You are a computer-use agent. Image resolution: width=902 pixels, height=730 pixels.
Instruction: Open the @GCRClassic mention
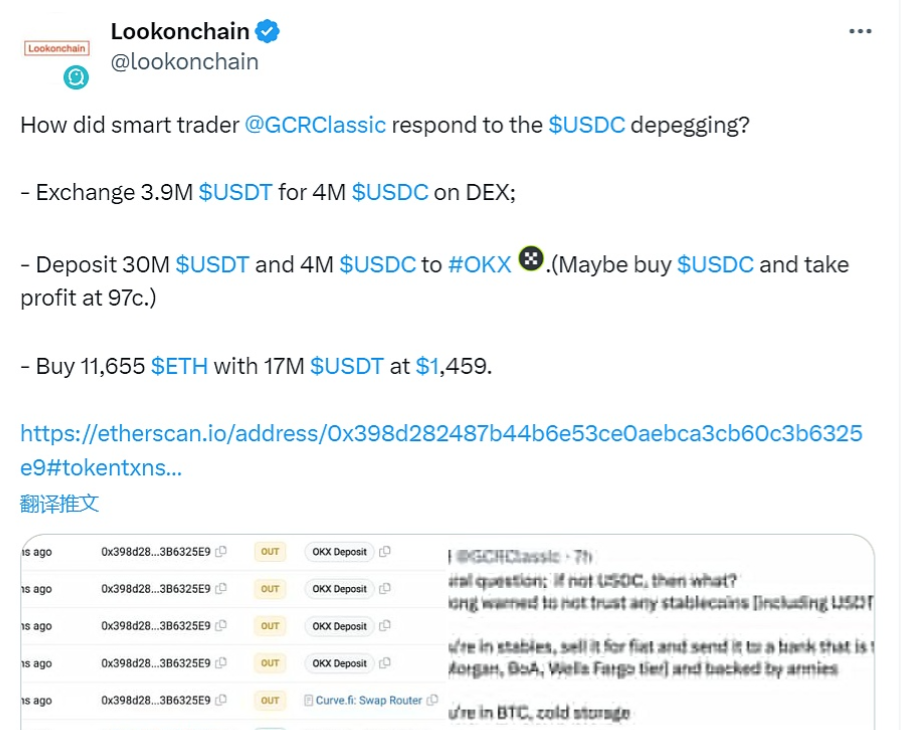tap(315, 125)
